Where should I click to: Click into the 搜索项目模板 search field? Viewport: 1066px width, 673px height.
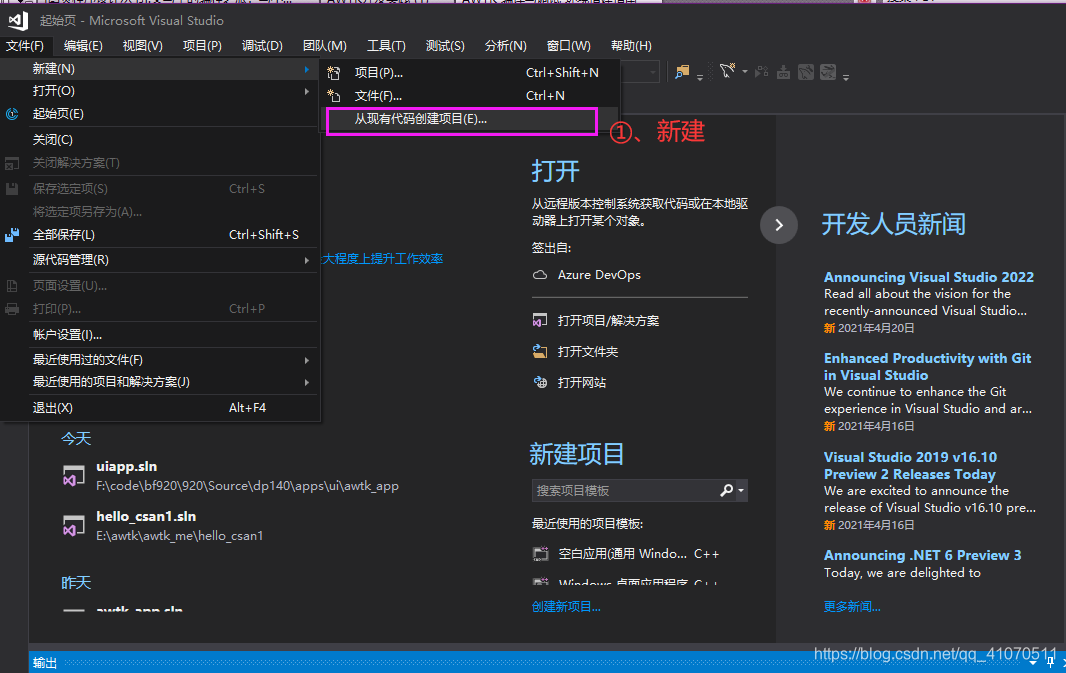625,490
